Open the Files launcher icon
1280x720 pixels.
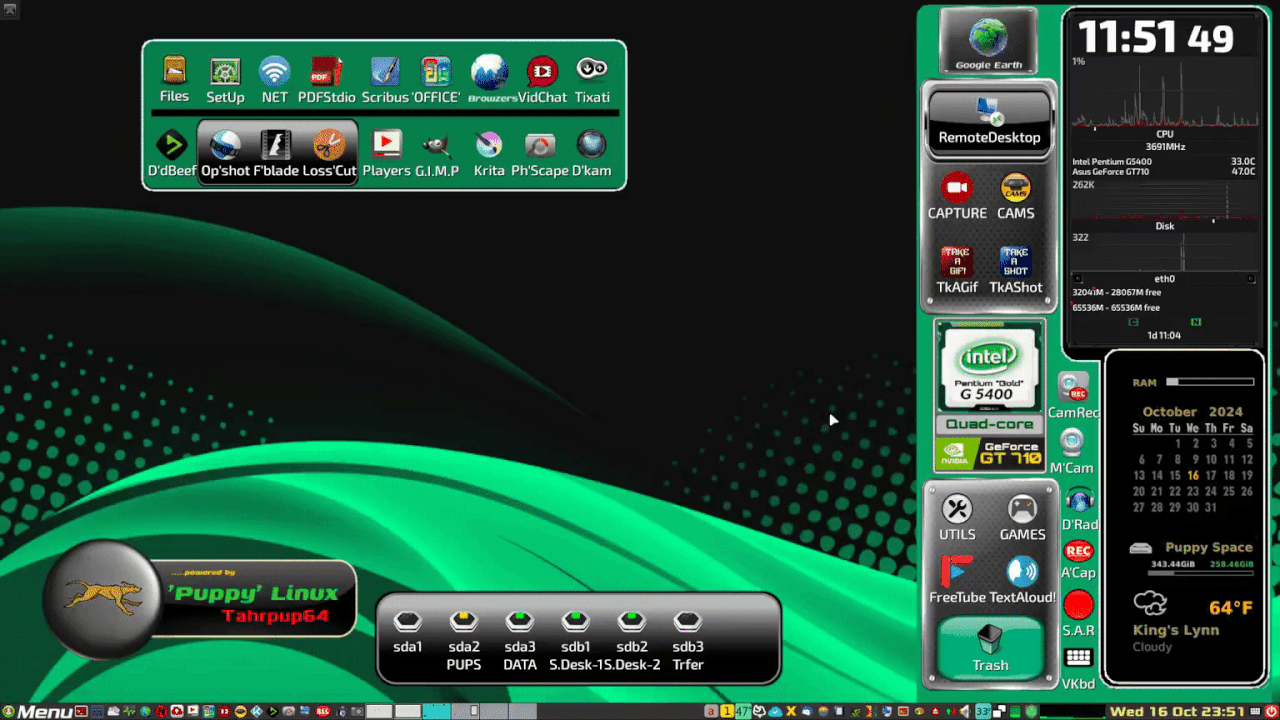[x=174, y=72]
